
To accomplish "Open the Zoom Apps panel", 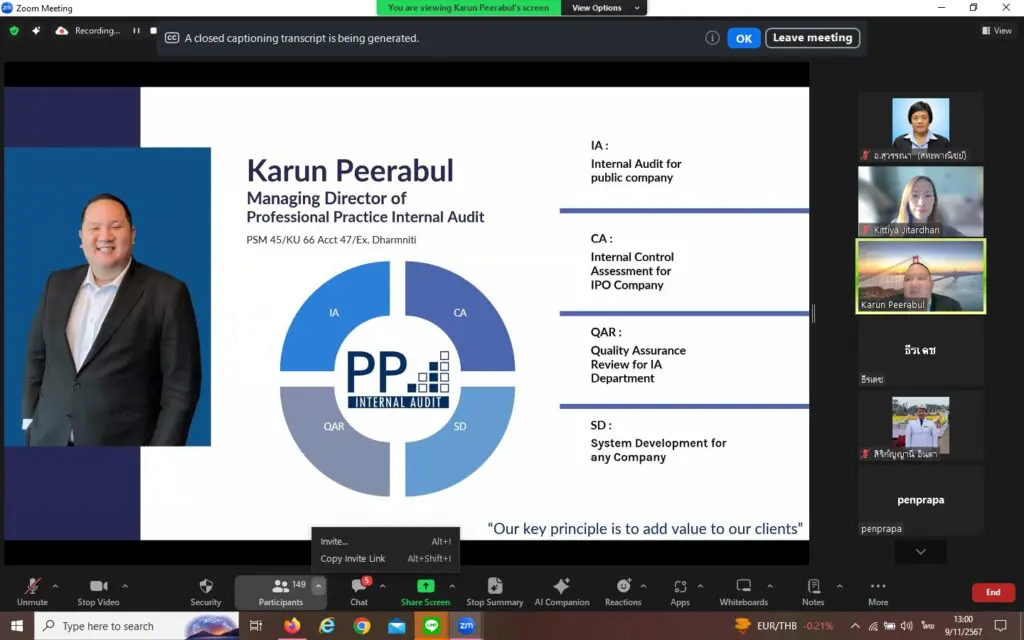I will pos(680,592).
